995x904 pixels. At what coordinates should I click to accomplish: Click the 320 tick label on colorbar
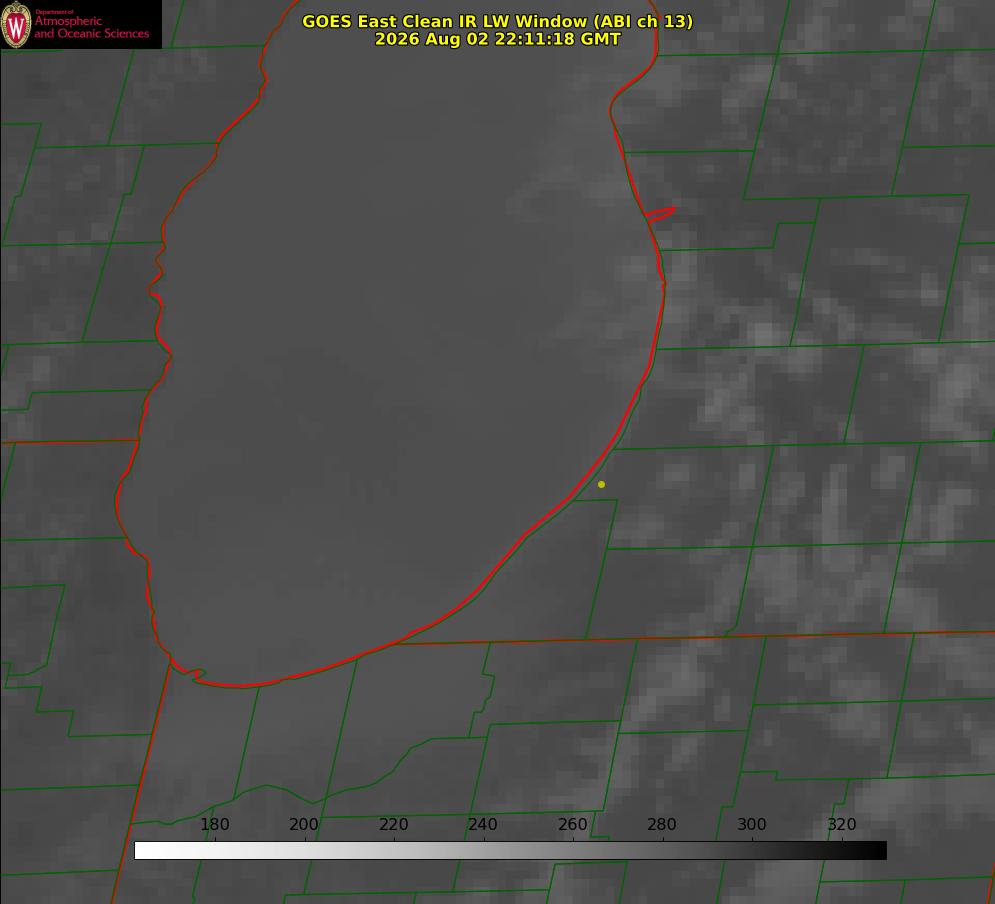click(842, 824)
